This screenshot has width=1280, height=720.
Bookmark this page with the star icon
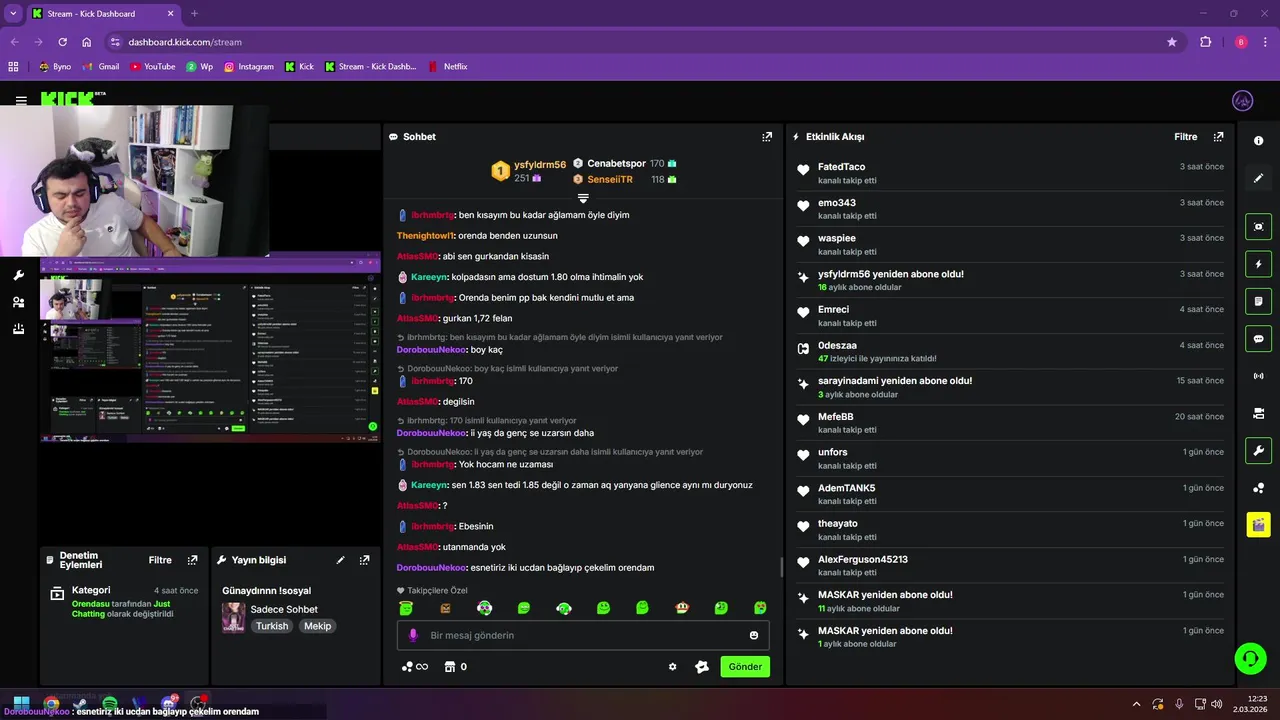[1172, 42]
